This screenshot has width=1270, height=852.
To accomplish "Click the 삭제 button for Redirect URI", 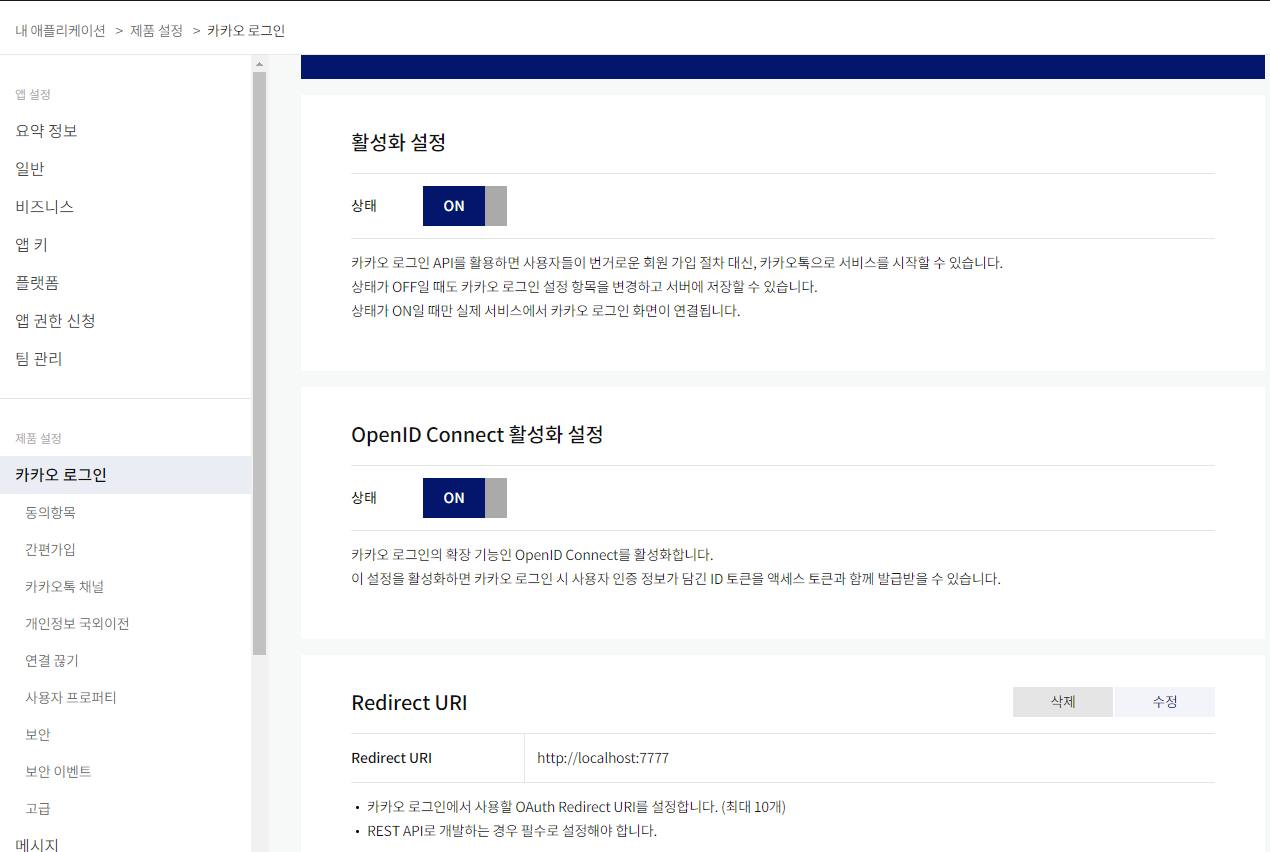I will click(x=1063, y=702).
